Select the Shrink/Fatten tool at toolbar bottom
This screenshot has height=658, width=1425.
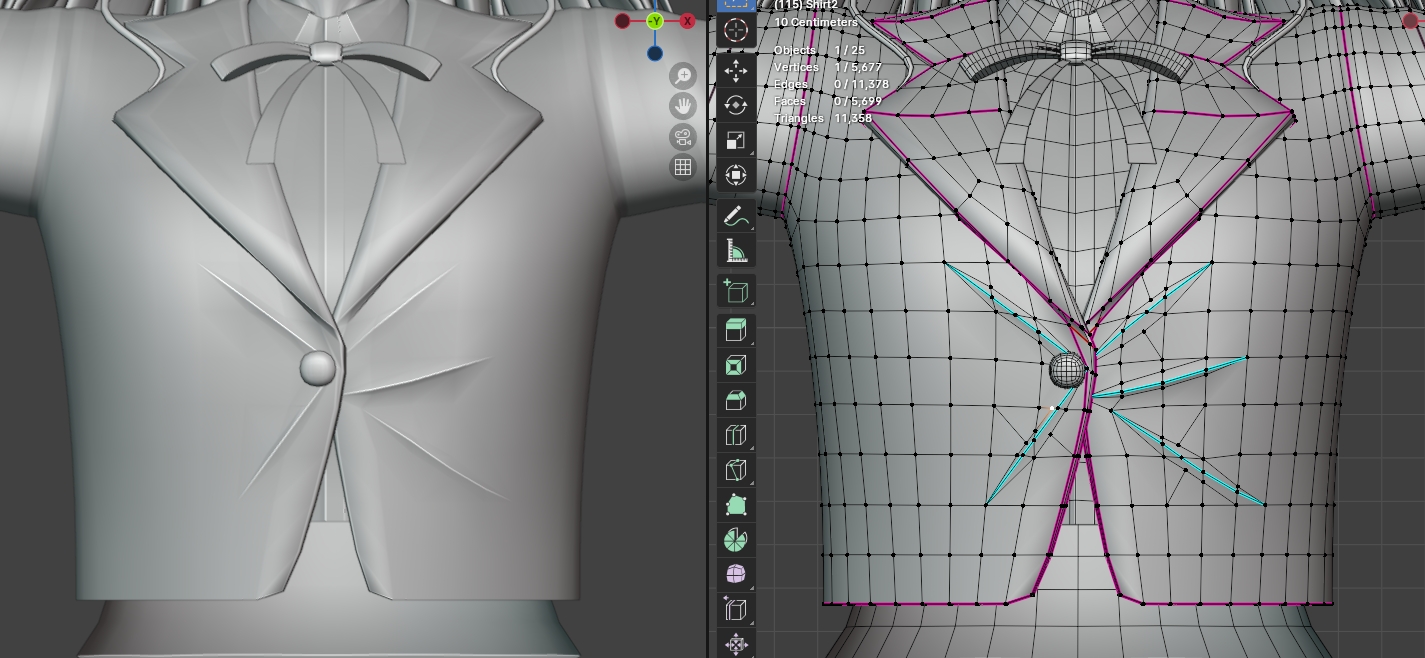(736, 644)
